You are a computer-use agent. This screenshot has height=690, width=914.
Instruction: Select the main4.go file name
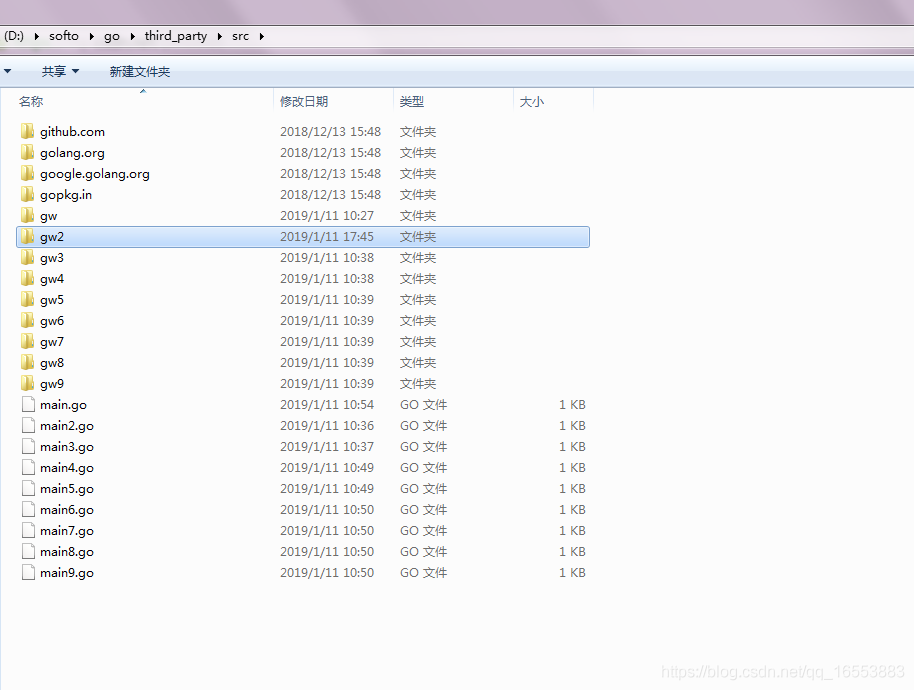tap(66, 467)
